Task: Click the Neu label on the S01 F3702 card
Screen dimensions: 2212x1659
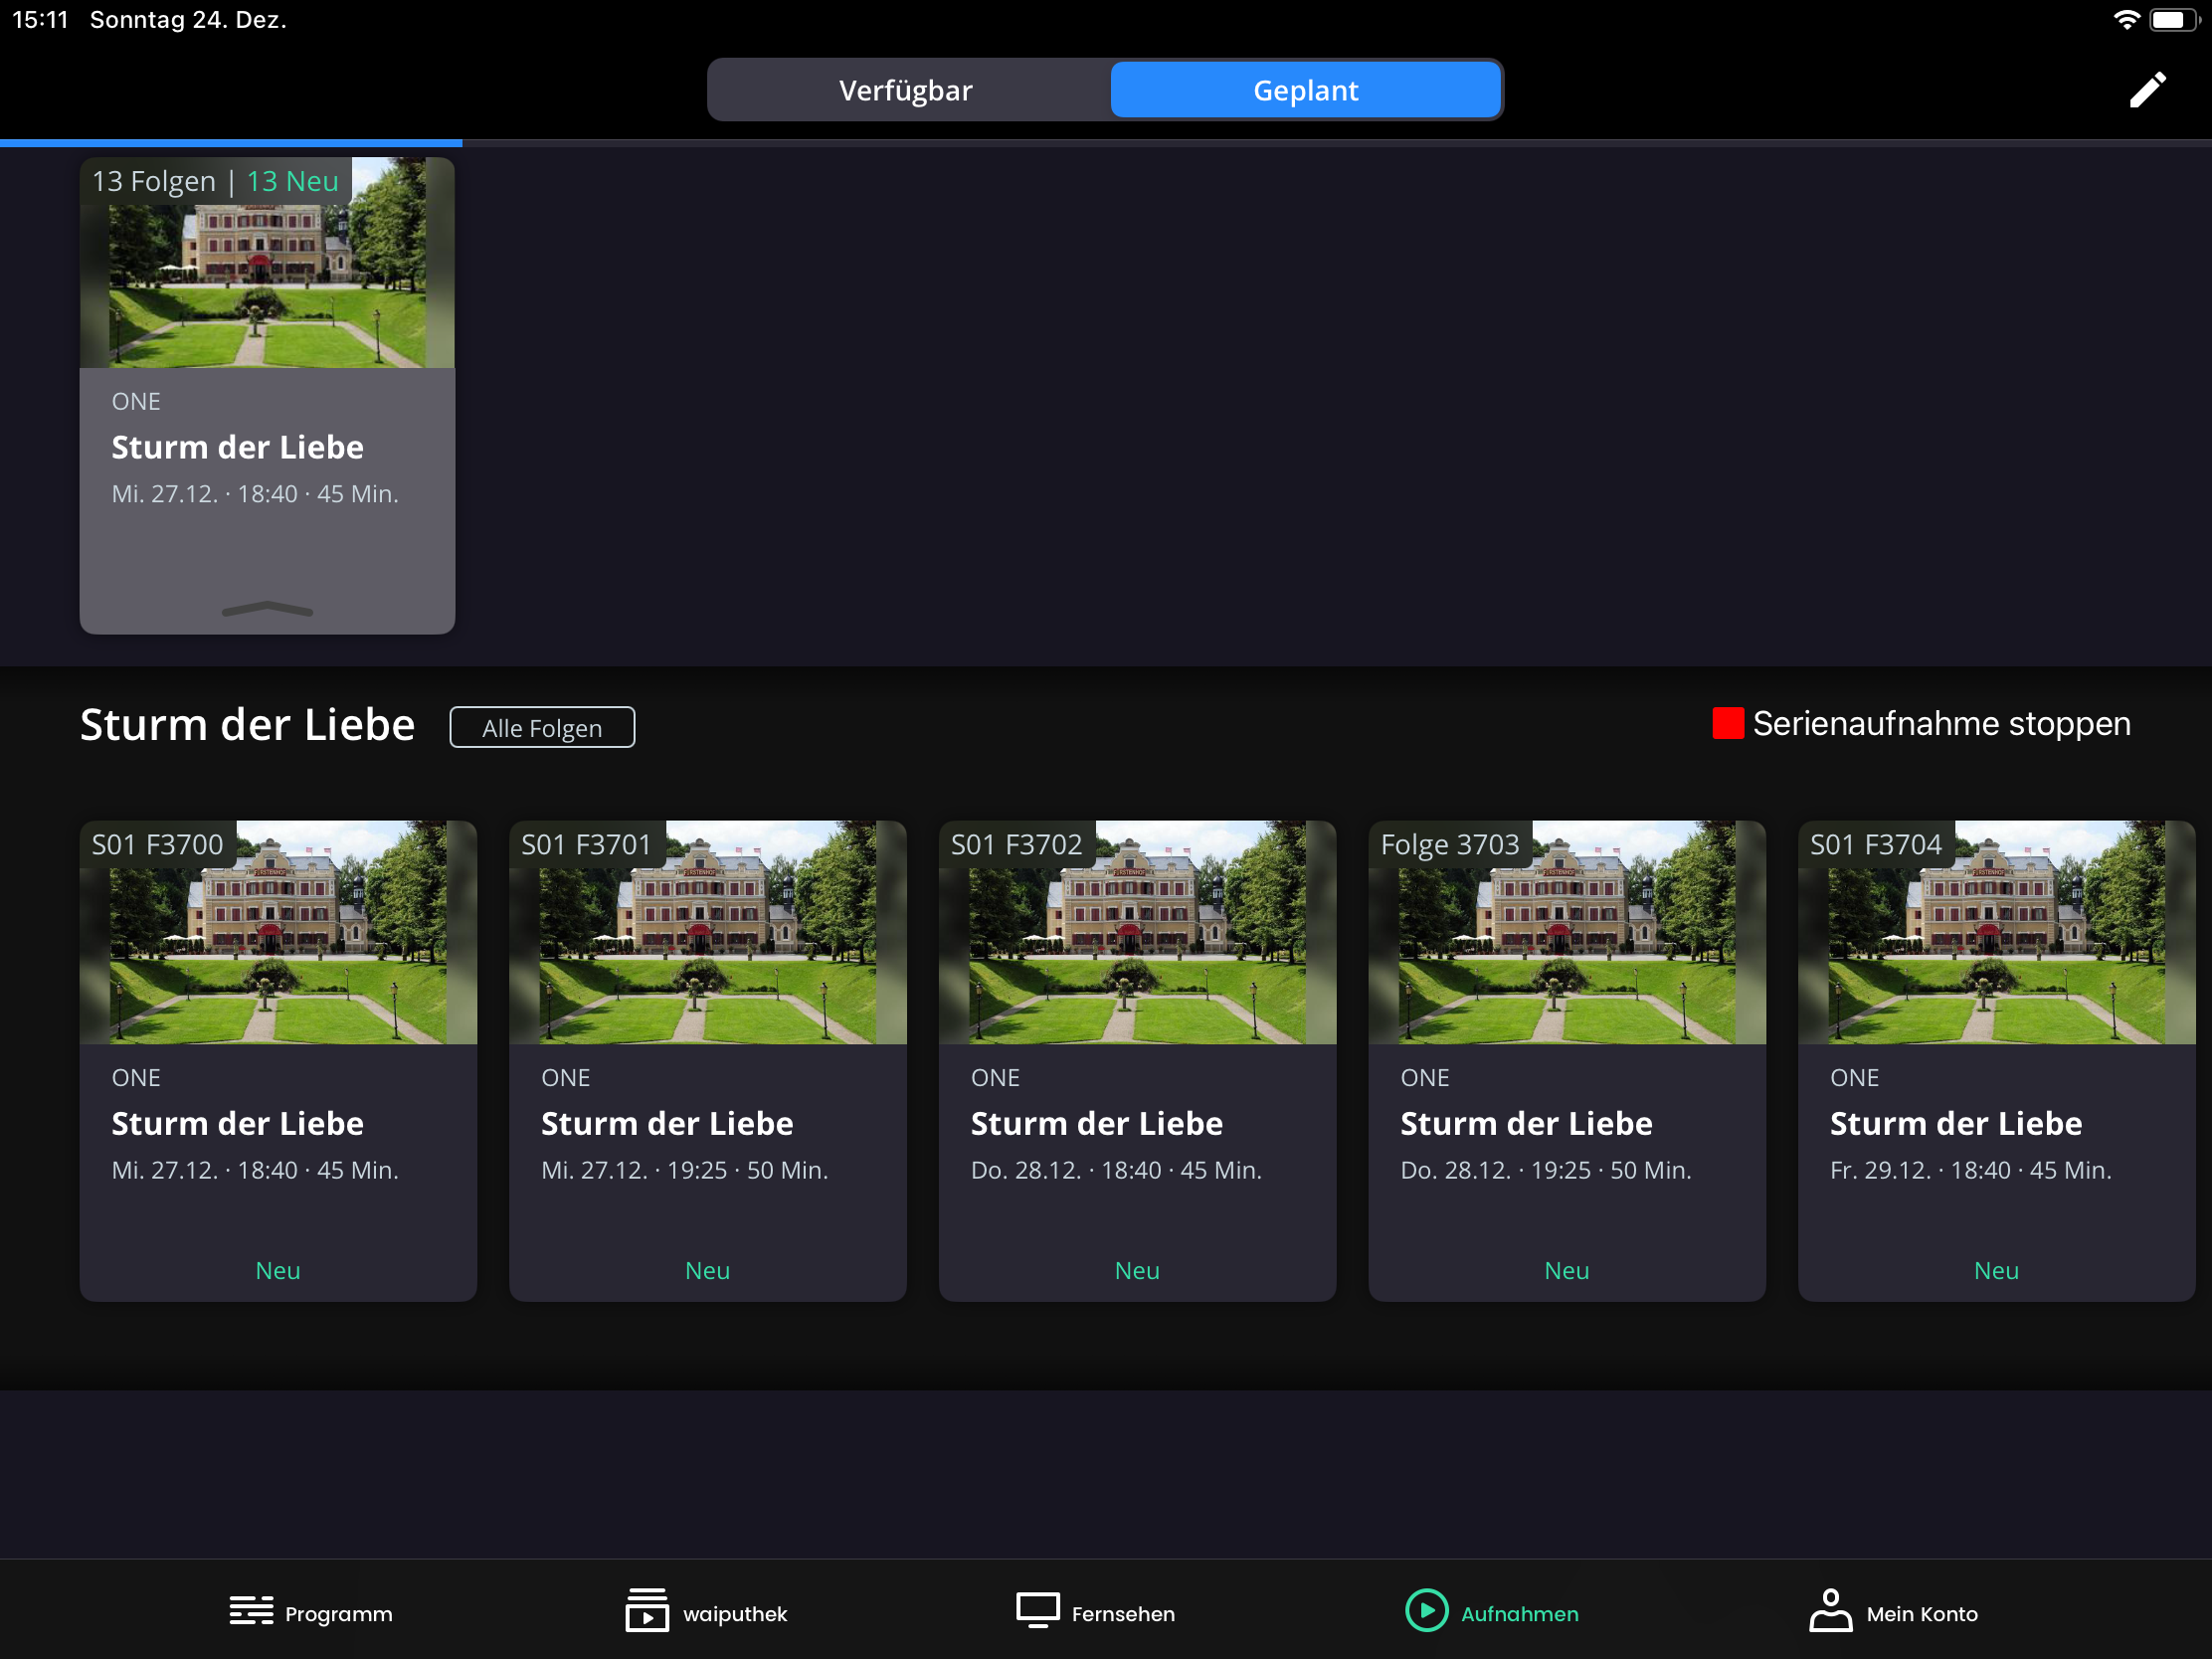Action: tap(1137, 1270)
